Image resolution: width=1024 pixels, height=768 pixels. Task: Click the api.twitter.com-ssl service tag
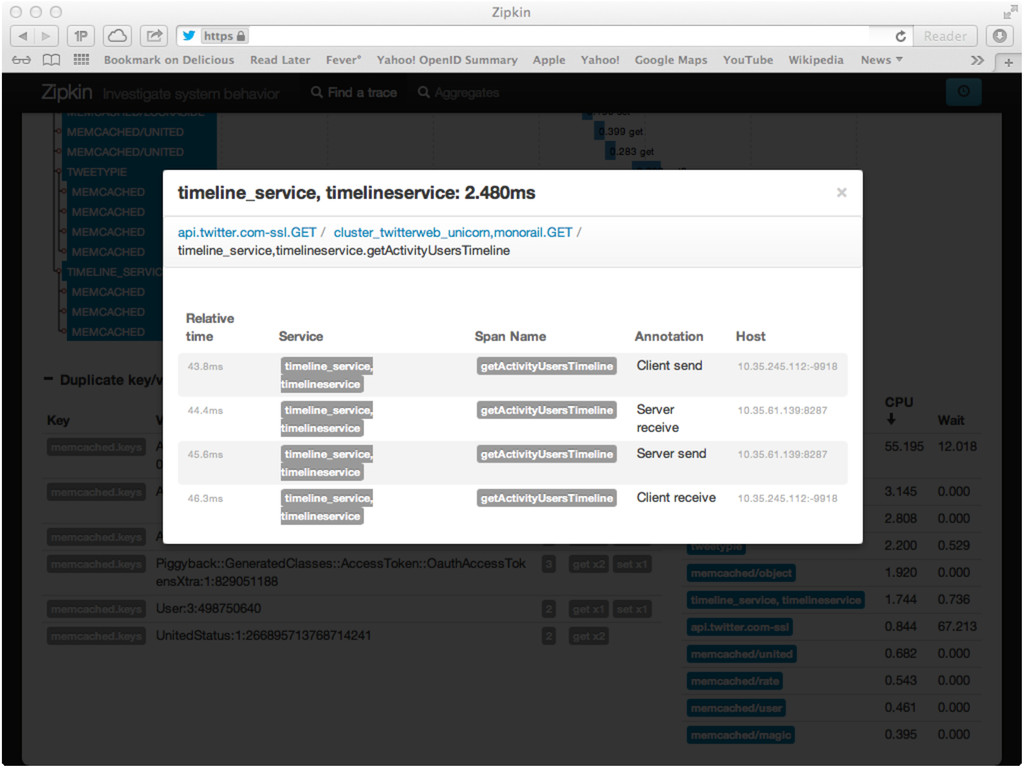[740, 628]
